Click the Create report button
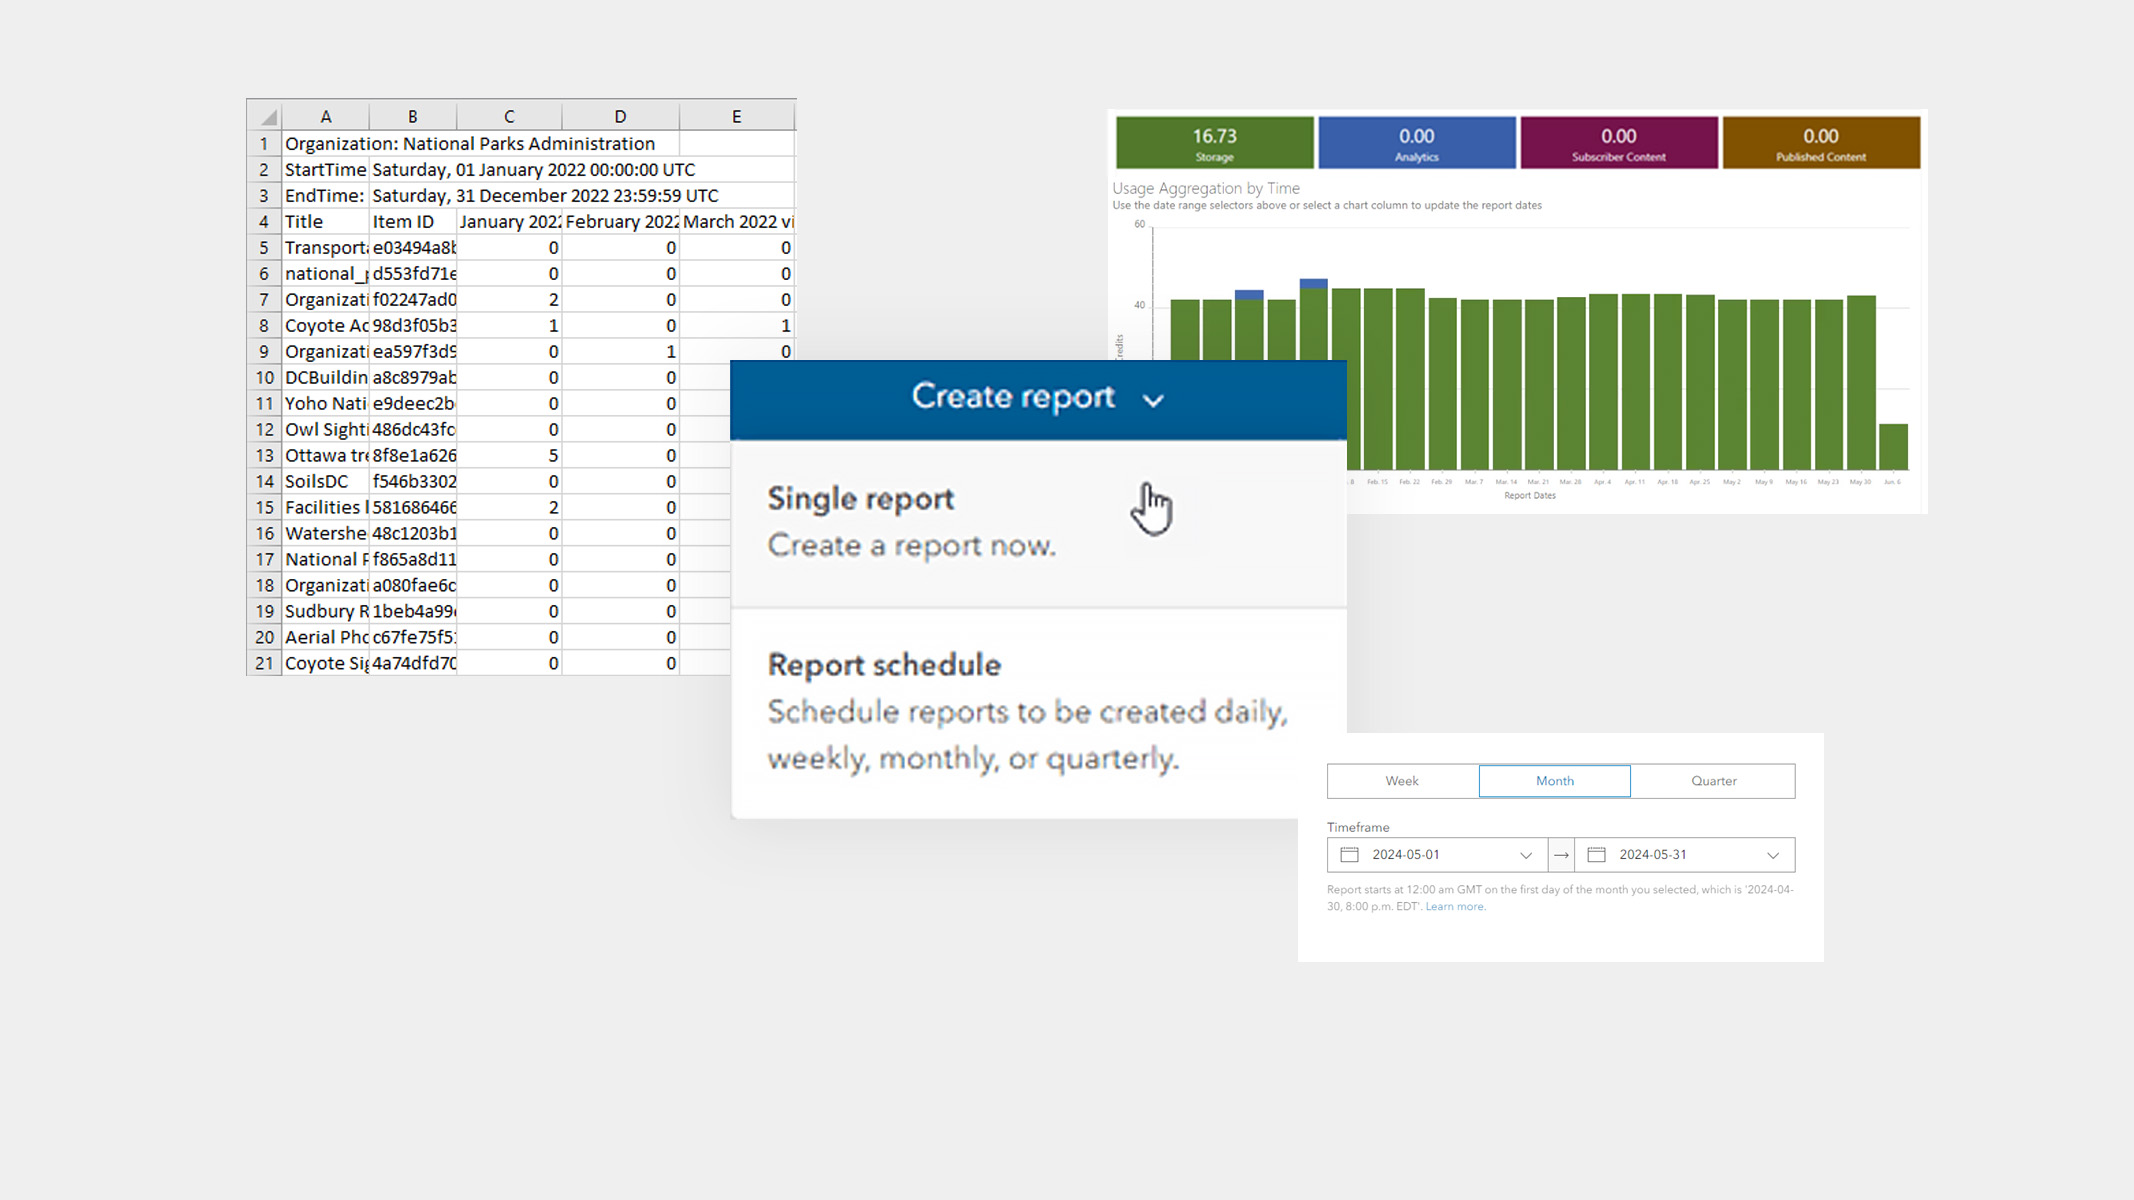Screen dimensions: 2134x1200 (x=1014, y=396)
